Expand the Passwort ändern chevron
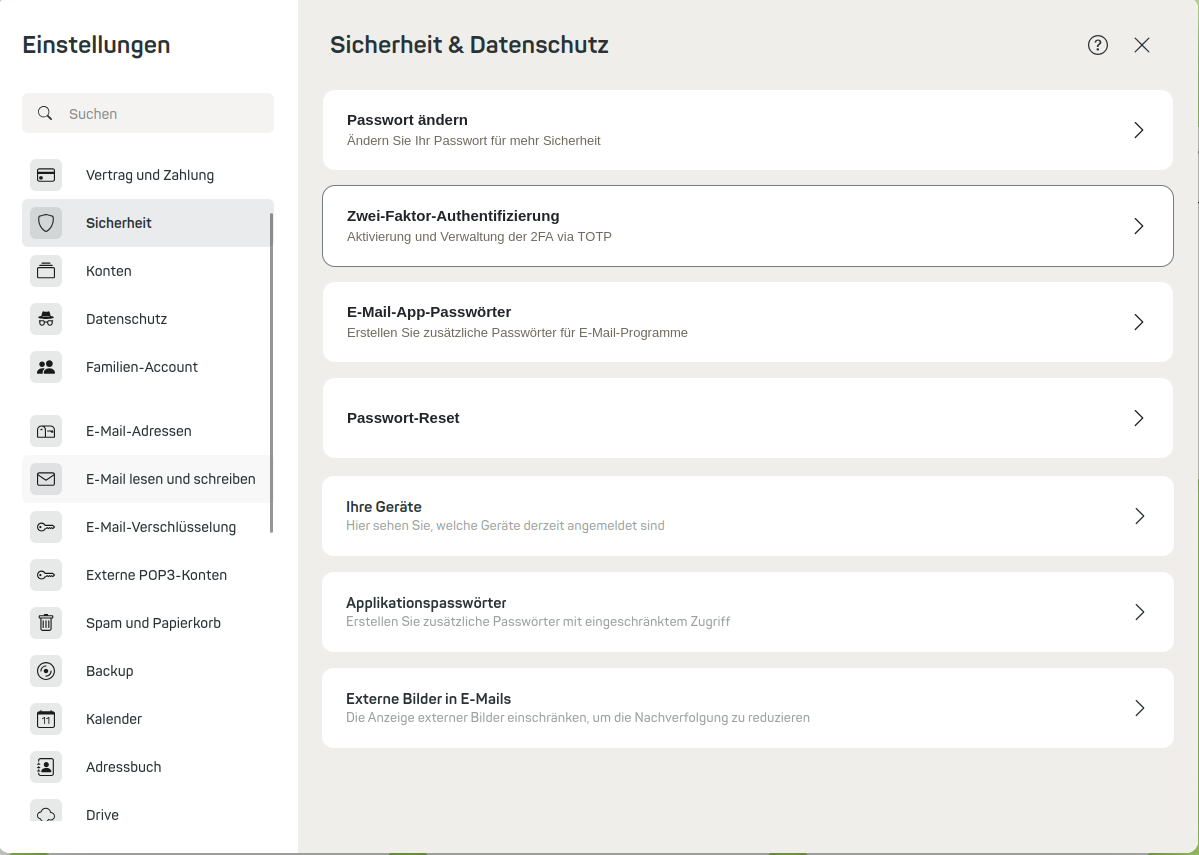 (1139, 130)
